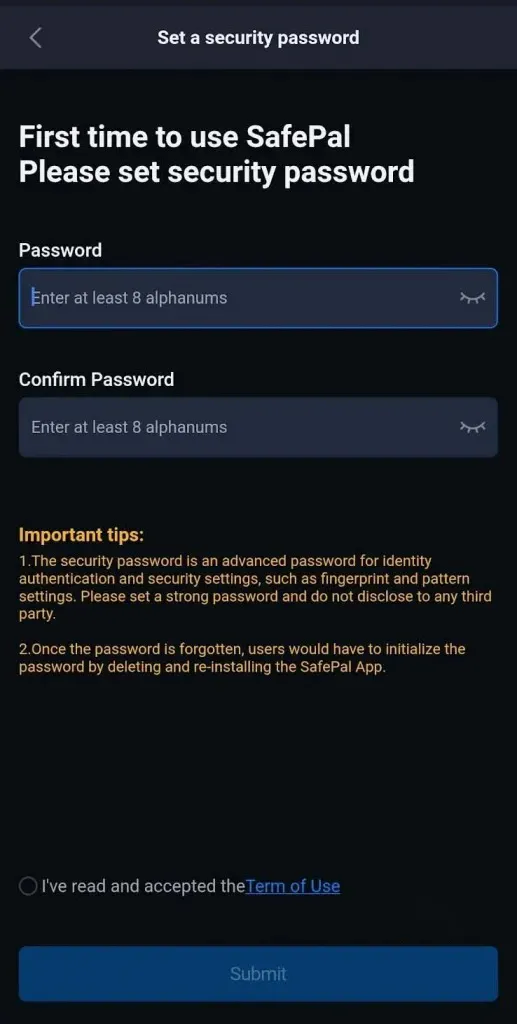The image size is (517, 1024).
Task: Tick the Term of Use acceptance circle
Action: 28,886
